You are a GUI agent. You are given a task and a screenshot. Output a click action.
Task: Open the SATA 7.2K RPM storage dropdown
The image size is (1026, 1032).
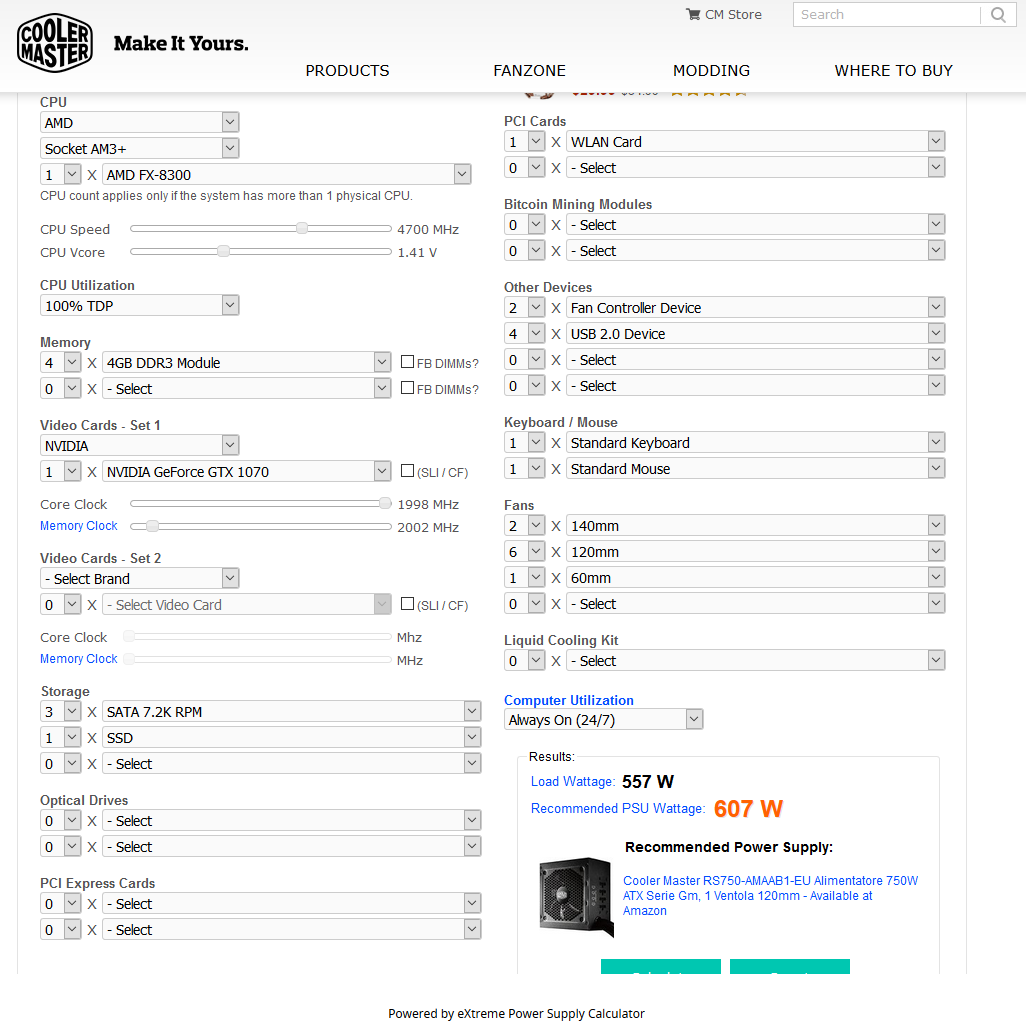(292, 711)
